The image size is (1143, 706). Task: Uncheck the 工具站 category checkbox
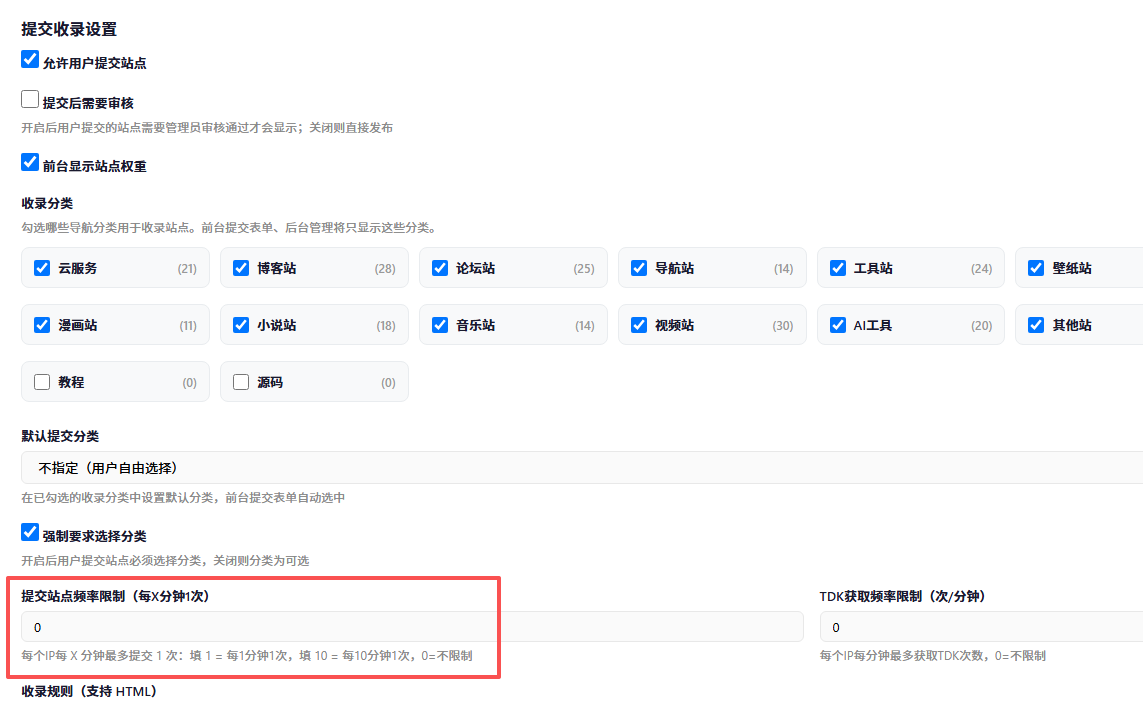coord(838,268)
